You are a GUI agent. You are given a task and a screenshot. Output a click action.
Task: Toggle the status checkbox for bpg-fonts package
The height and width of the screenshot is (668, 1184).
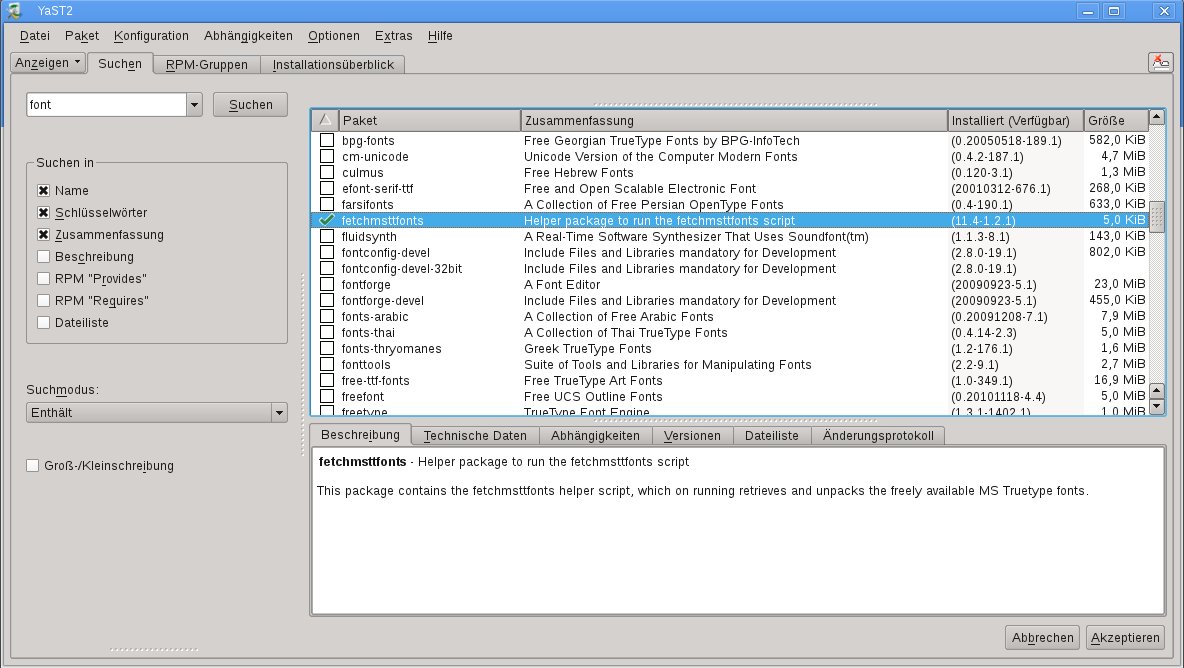(326, 140)
